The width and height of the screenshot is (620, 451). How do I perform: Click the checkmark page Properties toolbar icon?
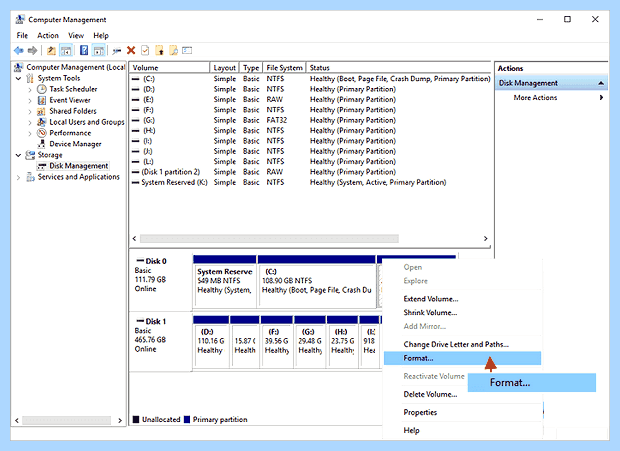pyautogui.click(x=145, y=51)
